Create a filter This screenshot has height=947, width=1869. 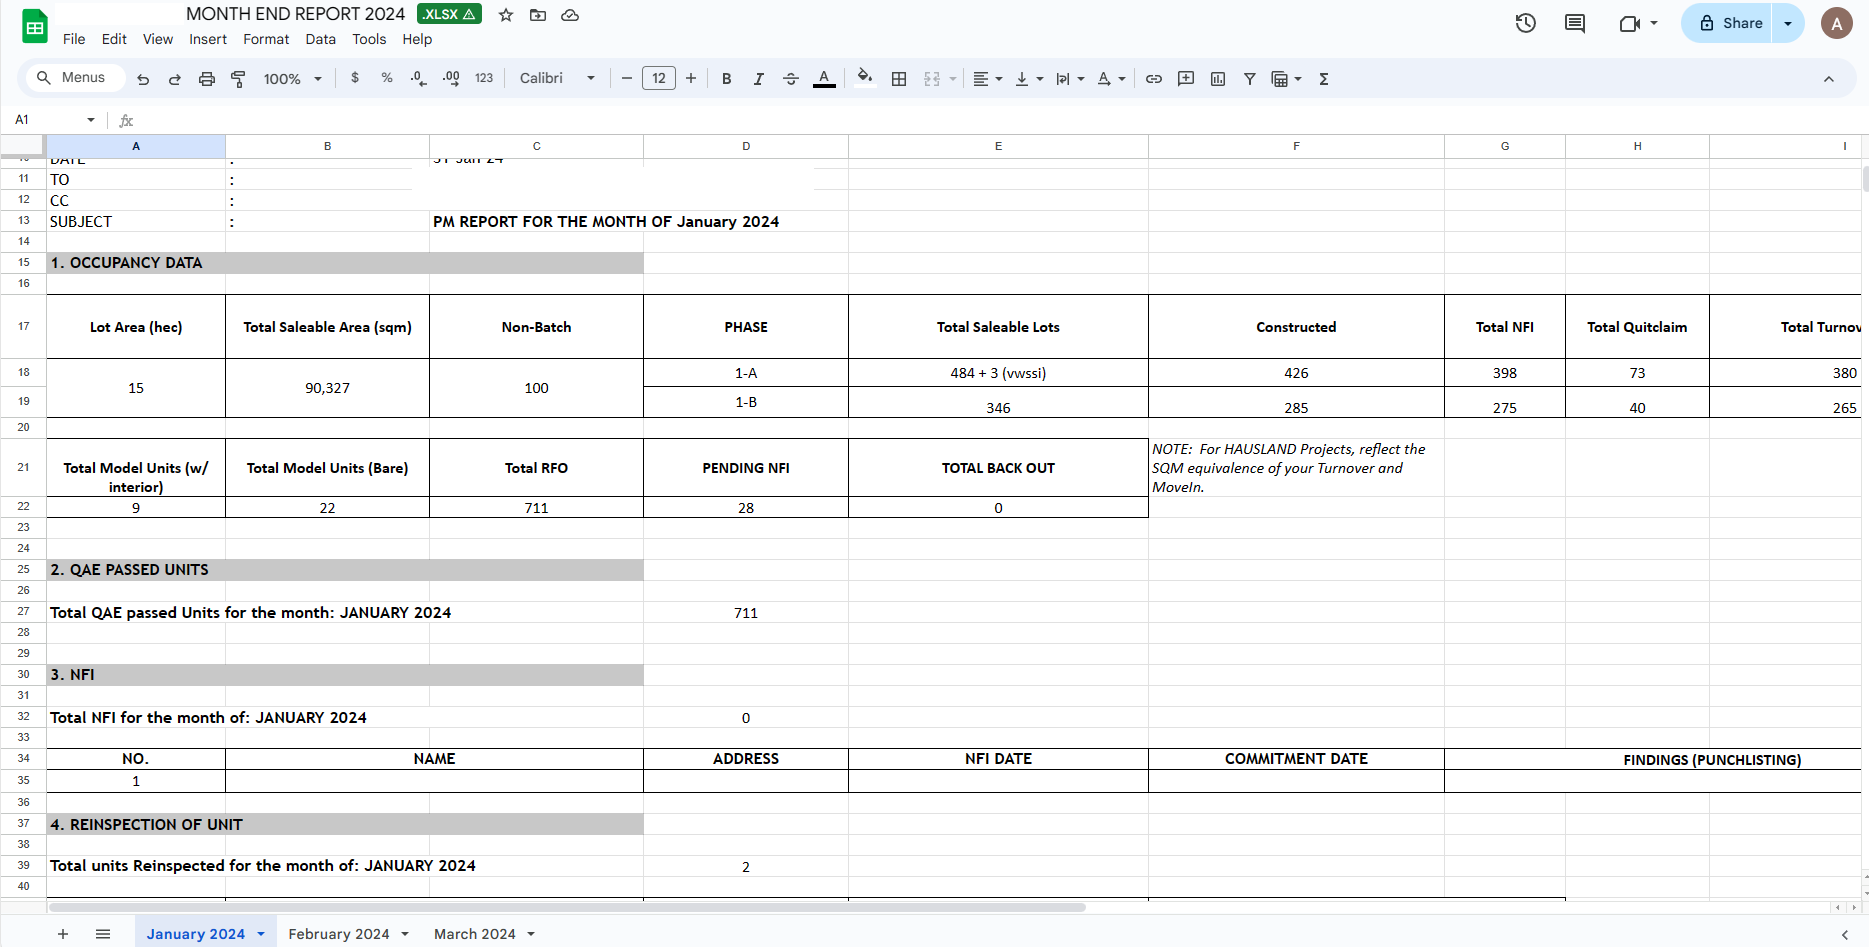1250,79
